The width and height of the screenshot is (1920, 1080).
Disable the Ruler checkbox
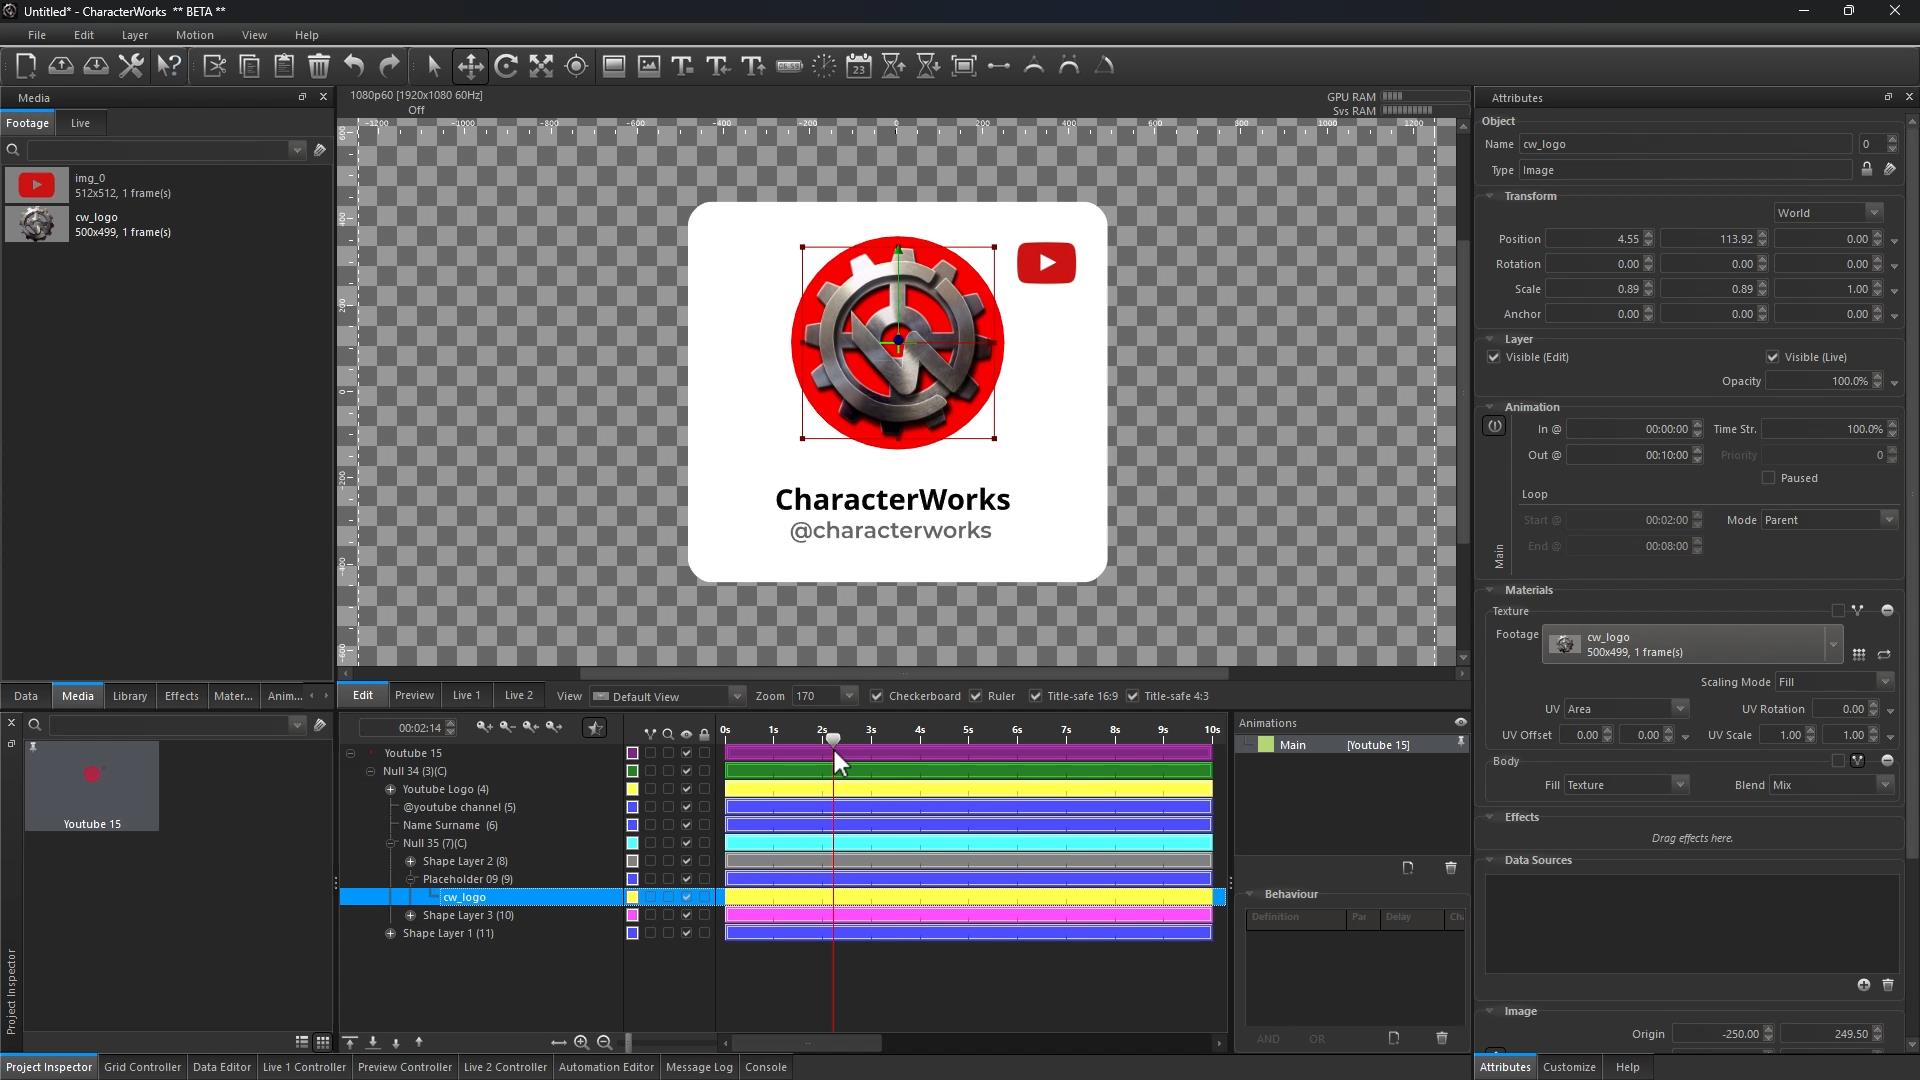pyautogui.click(x=976, y=696)
